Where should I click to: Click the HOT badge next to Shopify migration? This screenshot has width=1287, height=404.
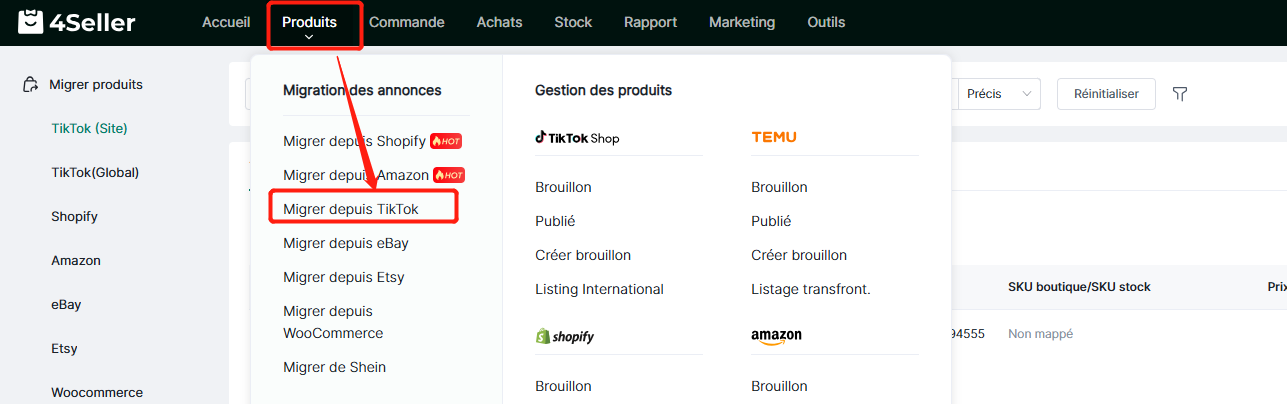click(446, 141)
